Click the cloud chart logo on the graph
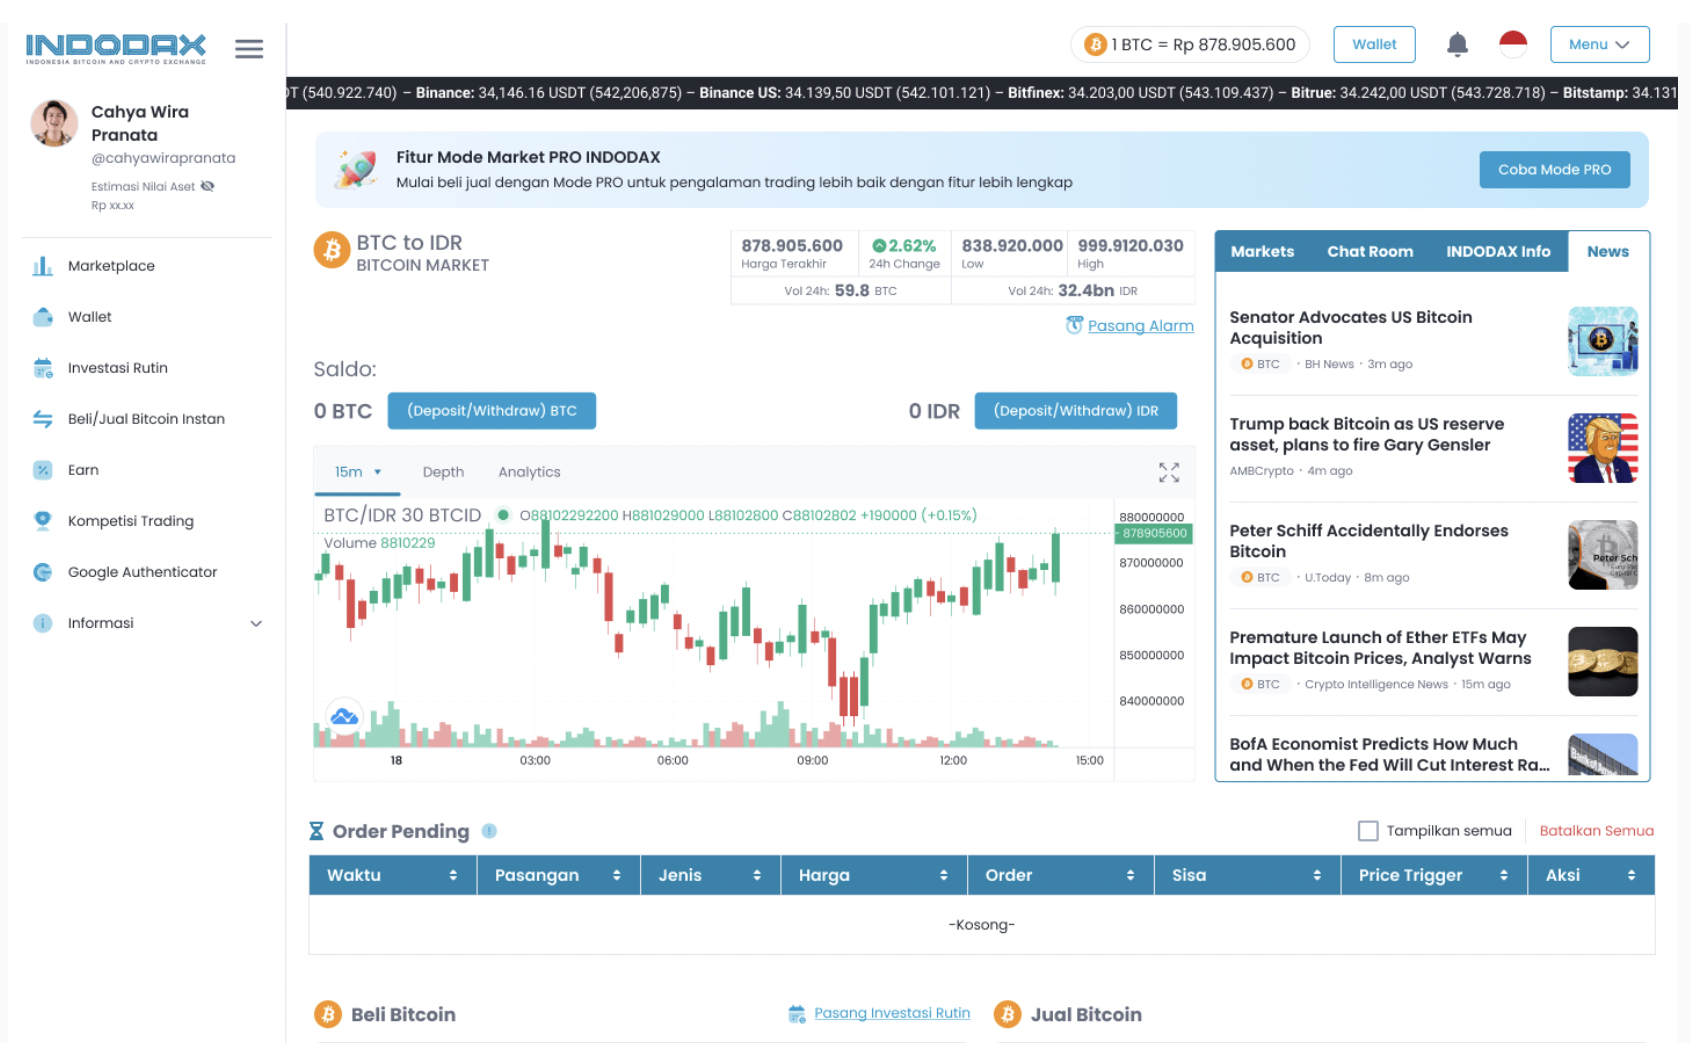Image resolution: width=1690 pixels, height=1043 pixels. (x=344, y=716)
